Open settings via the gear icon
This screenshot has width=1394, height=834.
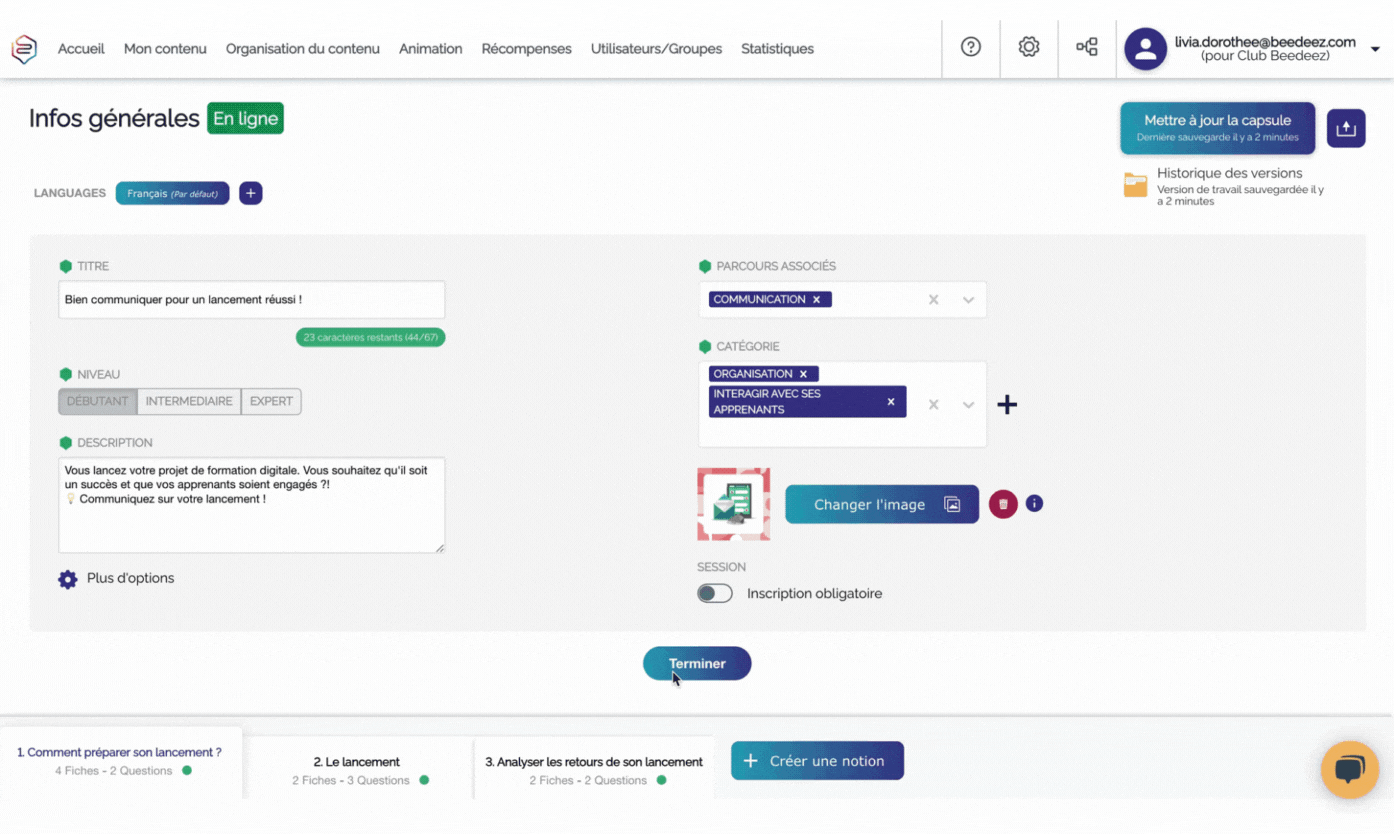tap(1028, 47)
